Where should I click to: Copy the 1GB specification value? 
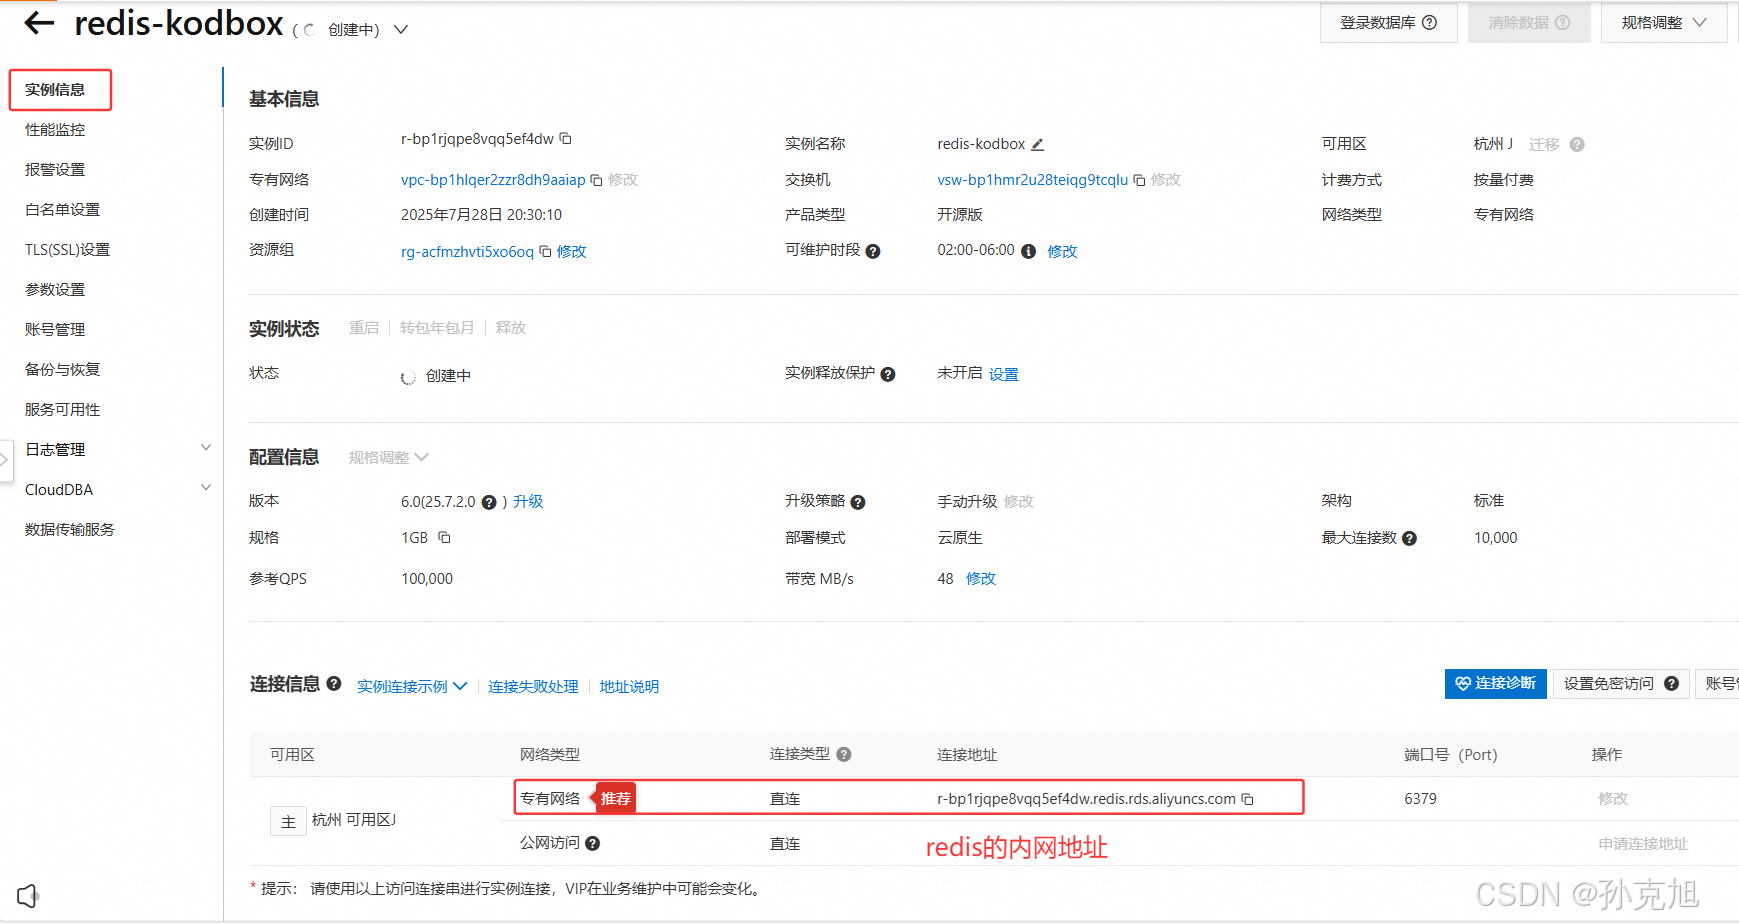pos(445,537)
